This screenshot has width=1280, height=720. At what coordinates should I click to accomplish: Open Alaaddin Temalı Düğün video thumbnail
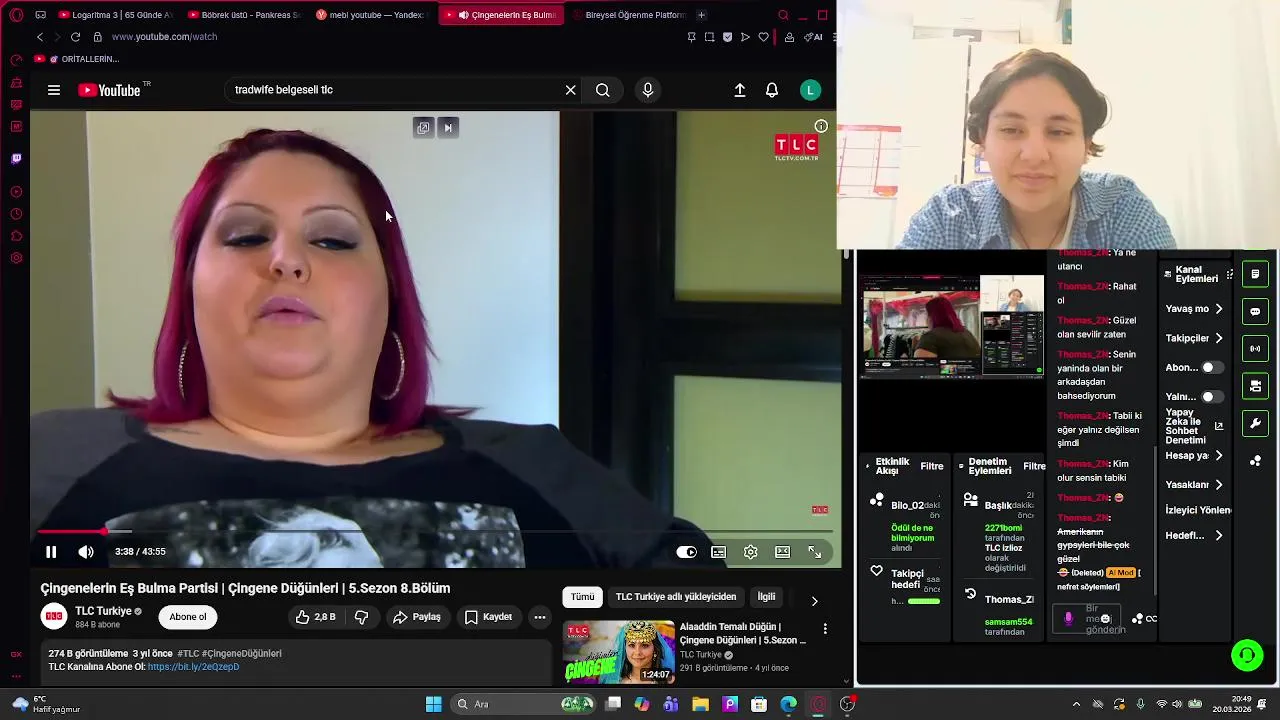point(619,652)
